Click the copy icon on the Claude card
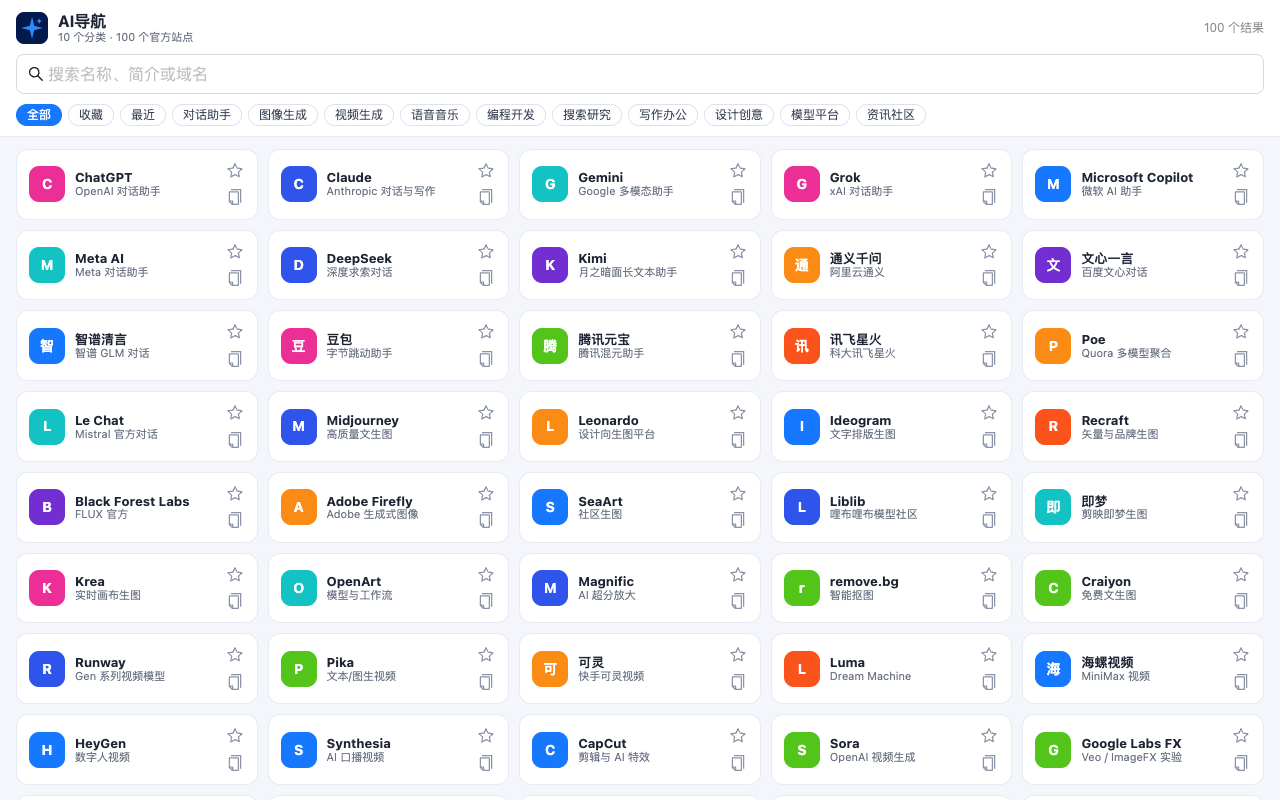Viewport: 1280px width, 800px height. point(486,197)
